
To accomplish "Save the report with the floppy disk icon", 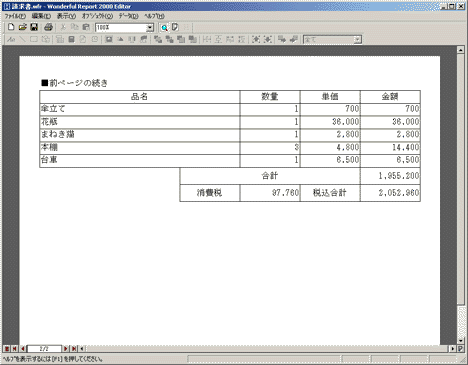I will point(34,27).
